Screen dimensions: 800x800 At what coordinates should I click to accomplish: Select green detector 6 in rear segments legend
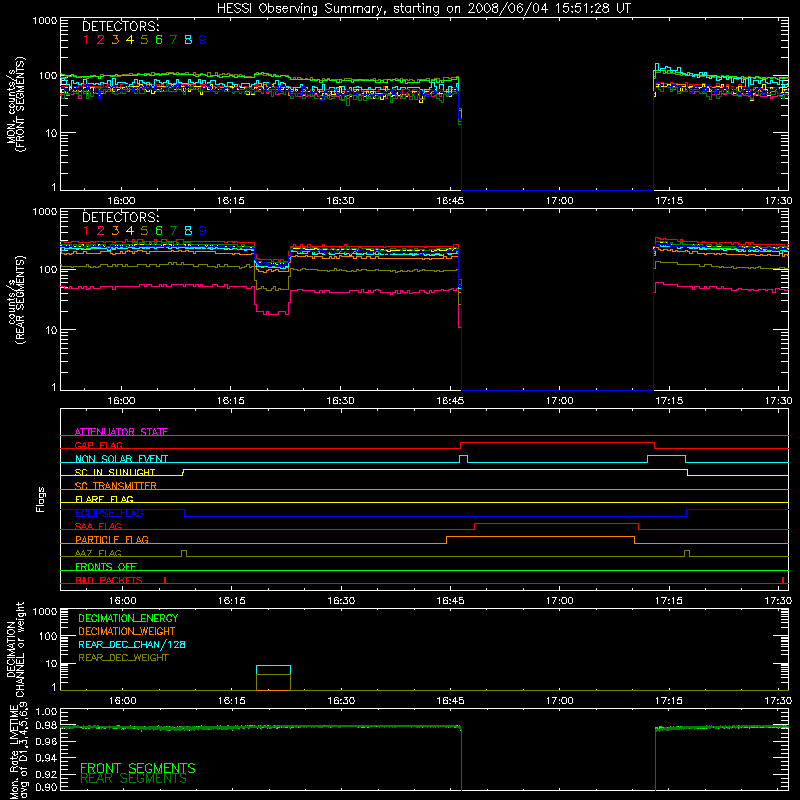coord(159,231)
